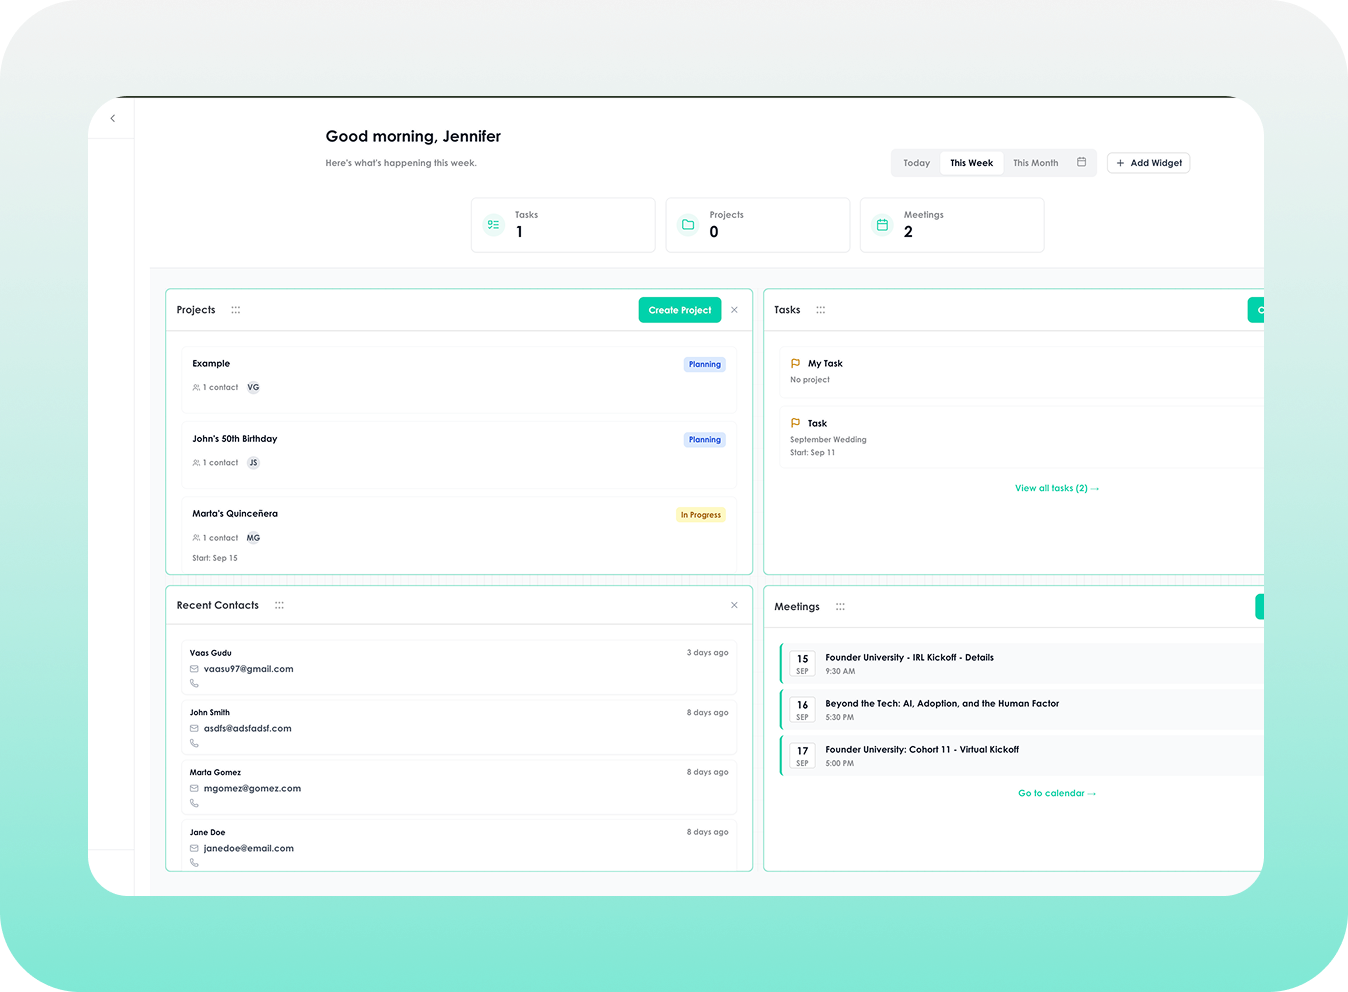This screenshot has height=992, width=1348.
Task: Switch to the This Month tab
Action: [1035, 163]
